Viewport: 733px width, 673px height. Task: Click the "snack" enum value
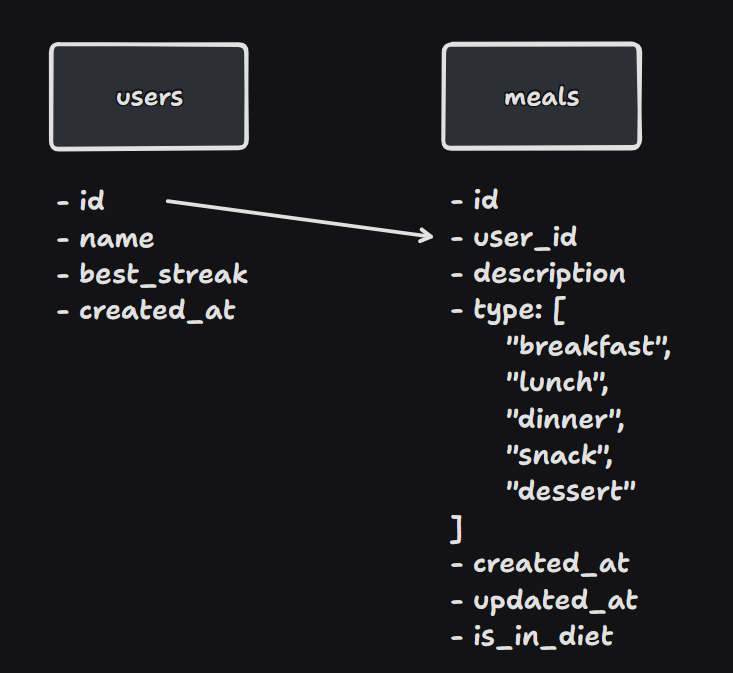coord(559,455)
